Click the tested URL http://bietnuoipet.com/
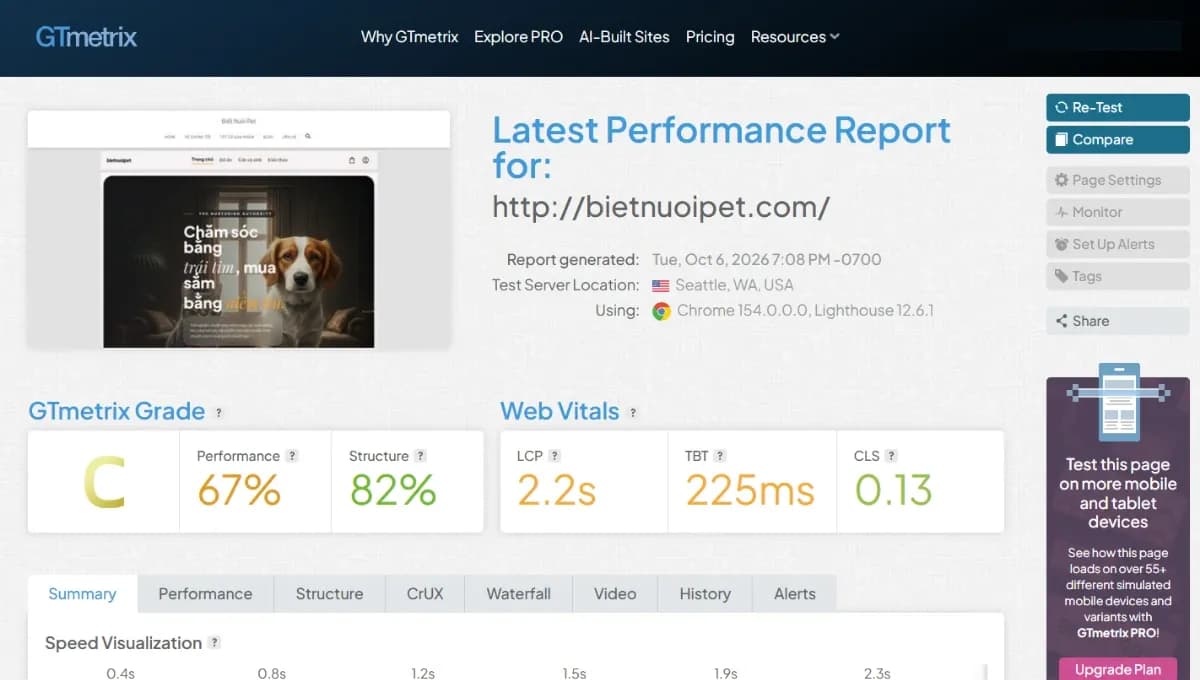 pyautogui.click(x=661, y=207)
